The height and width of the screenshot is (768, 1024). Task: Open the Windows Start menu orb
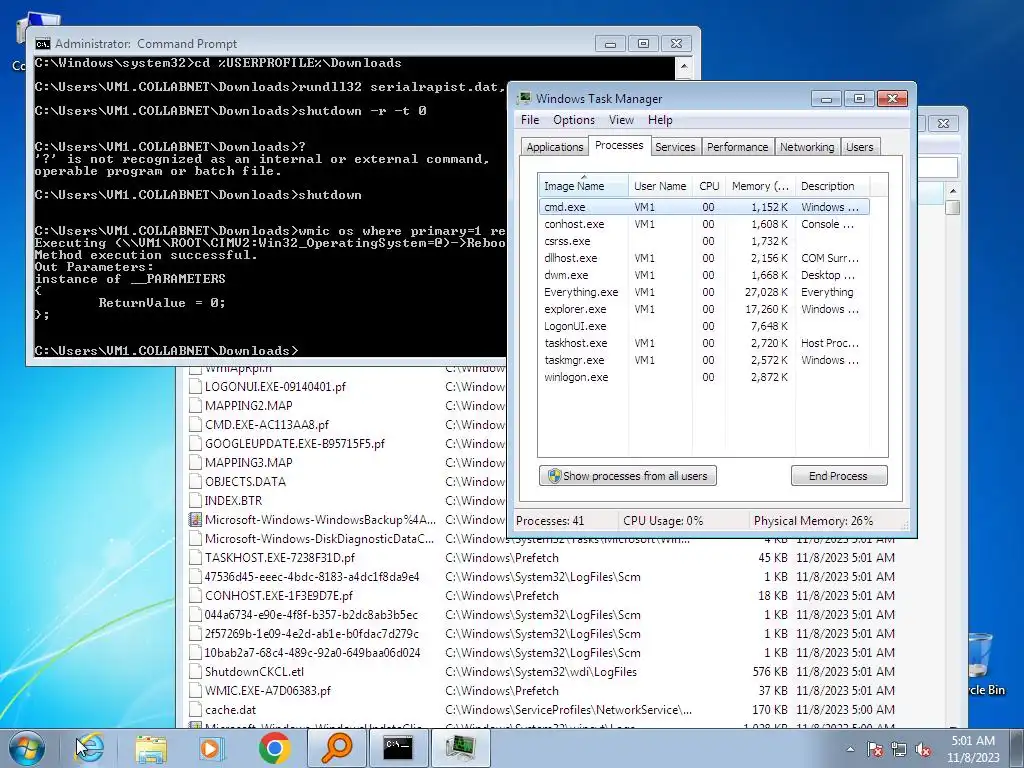click(x=27, y=748)
